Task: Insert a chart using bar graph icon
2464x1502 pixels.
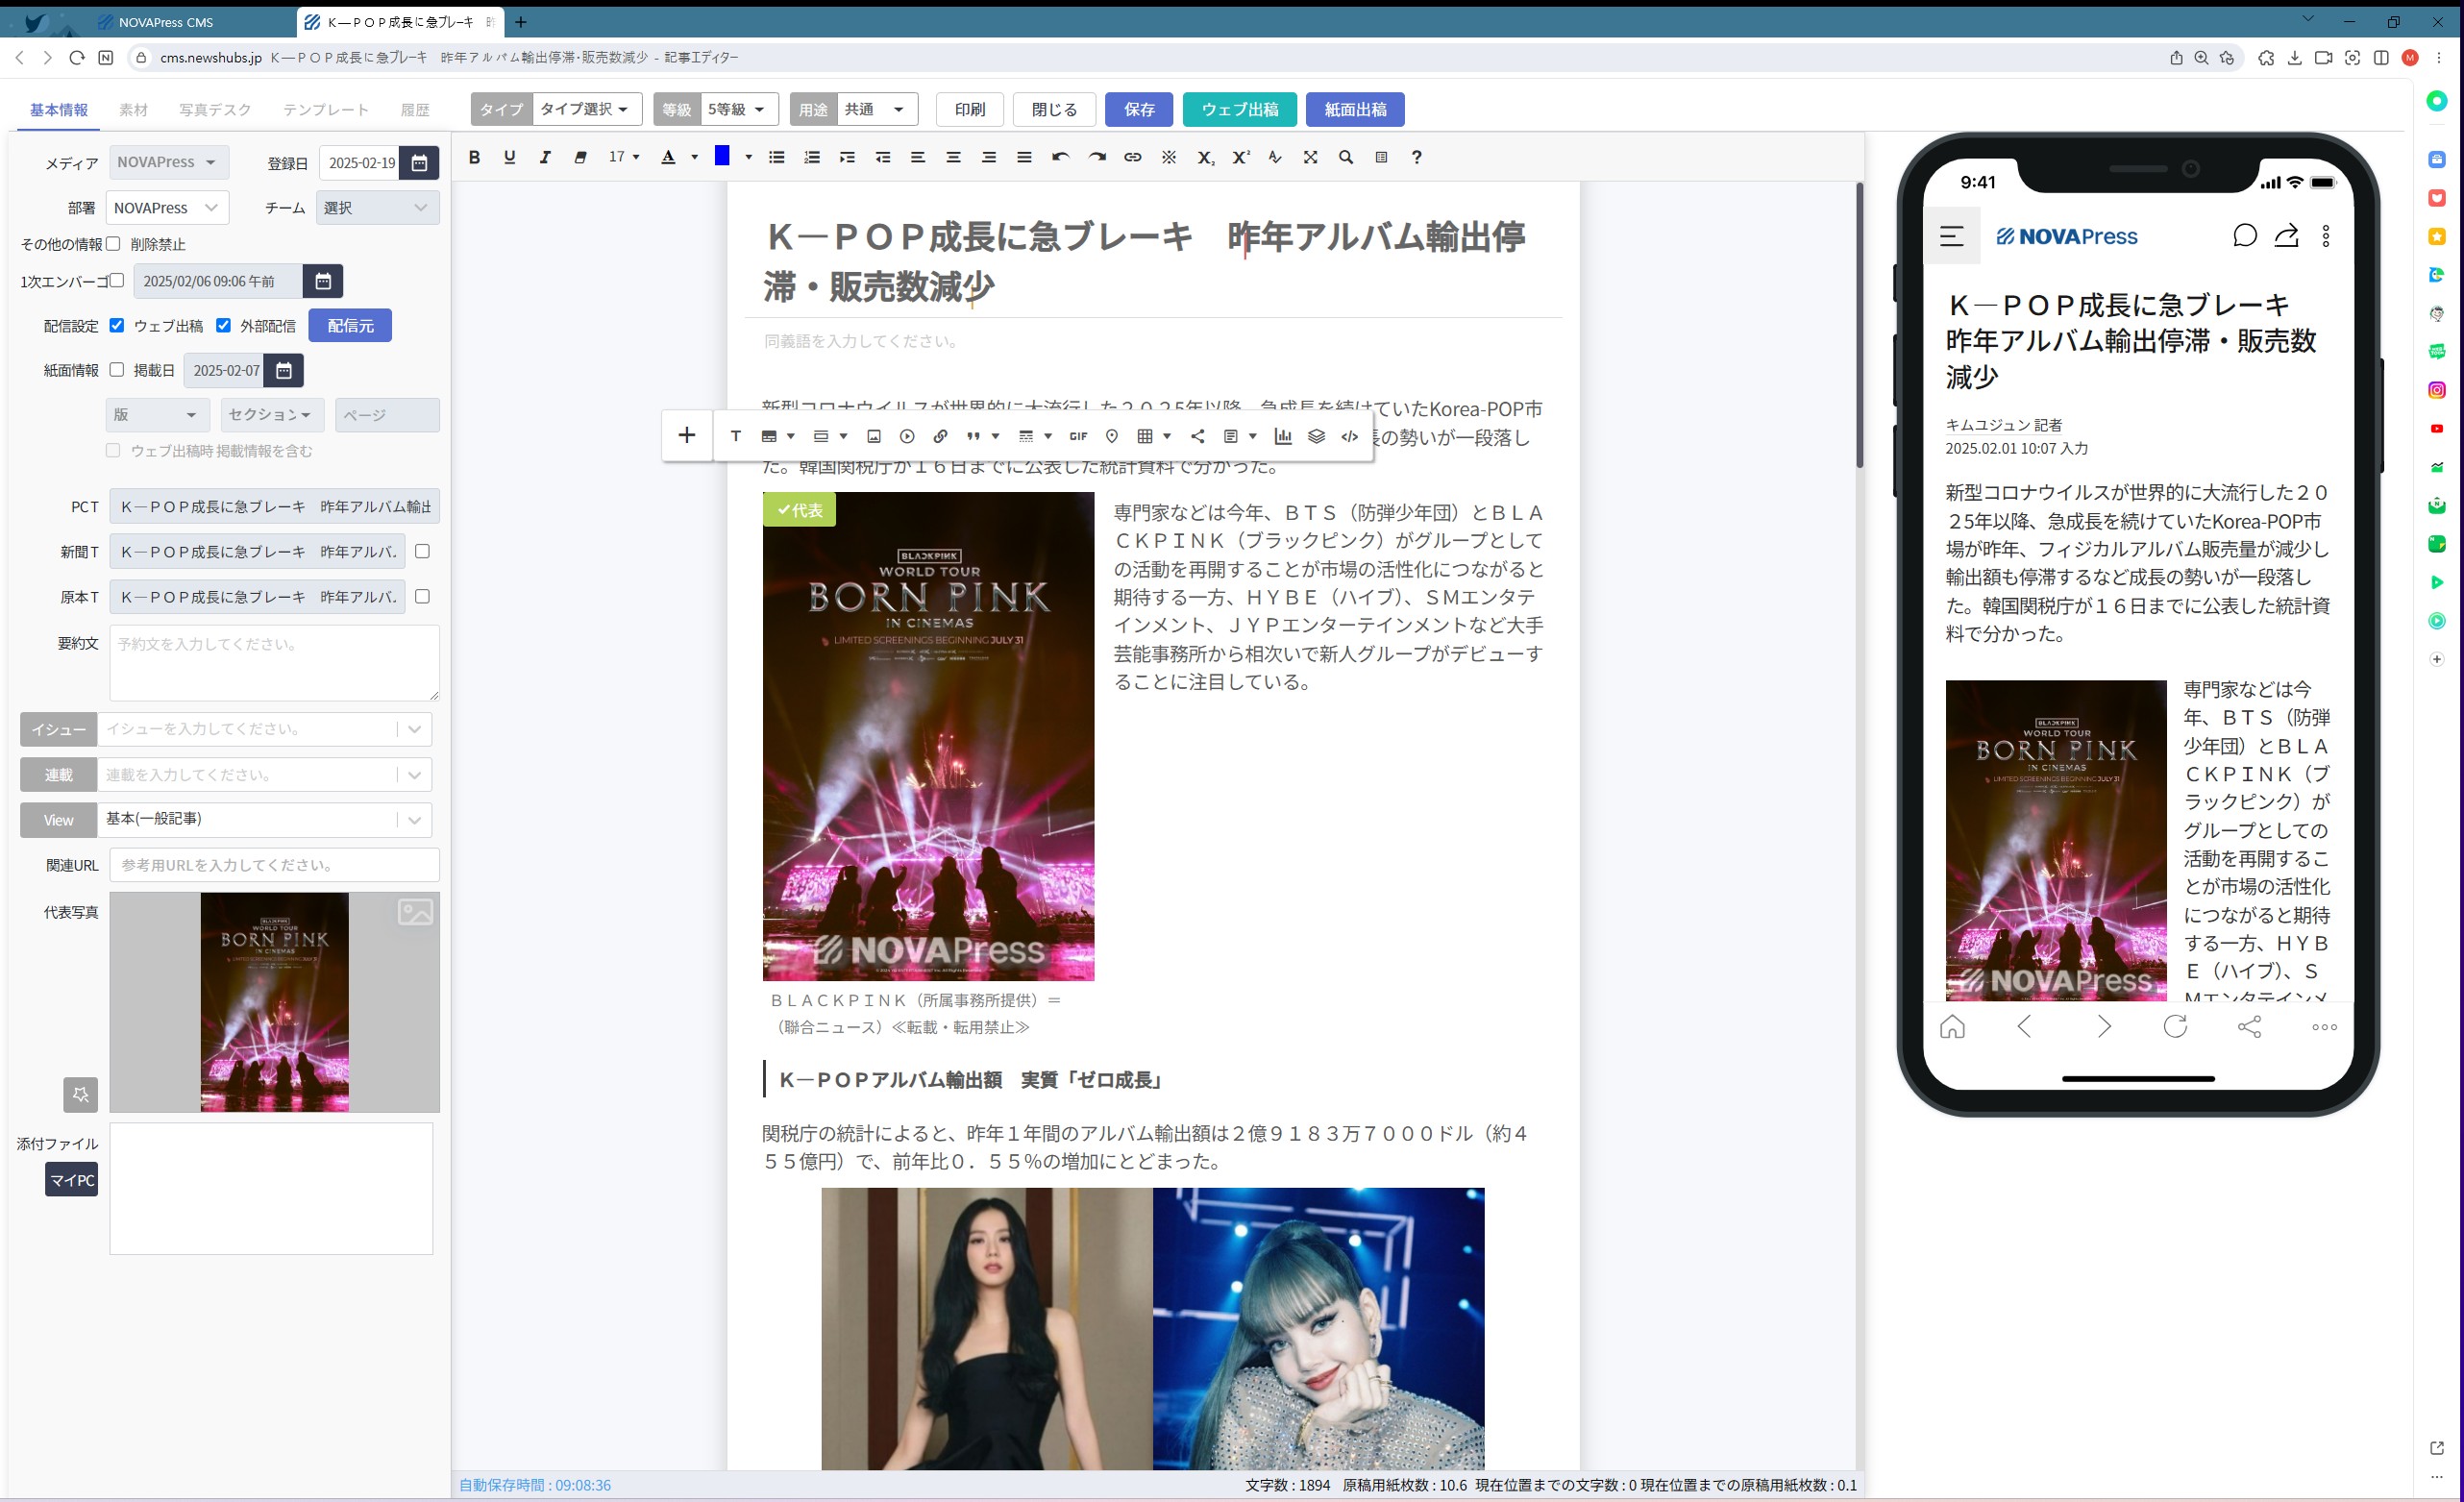Action: click(x=1283, y=436)
